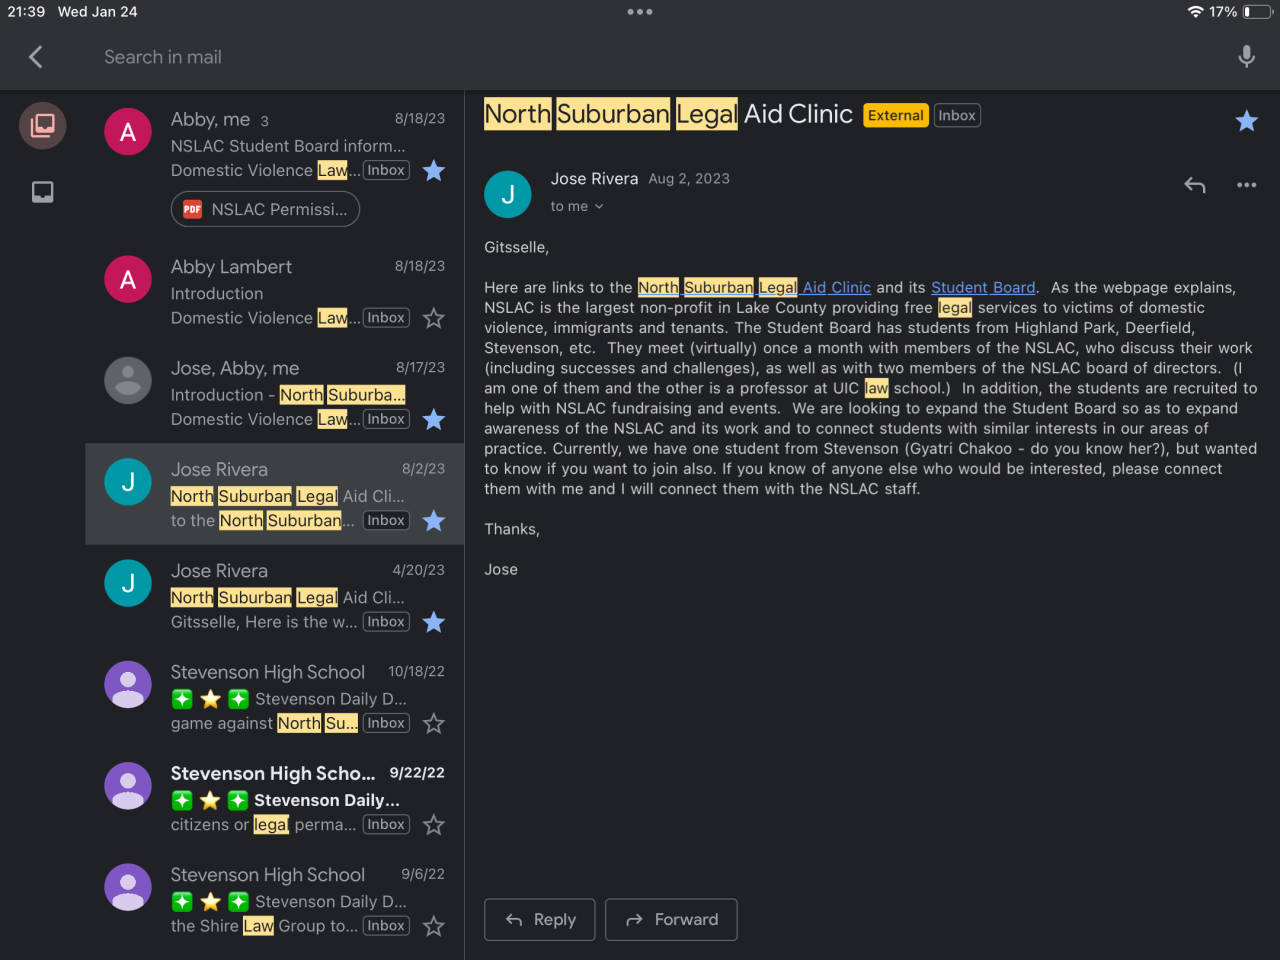Image resolution: width=1280 pixels, height=960 pixels.
Task: Open Stevenson Daily email from 10/18/22
Action: [x=275, y=697]
